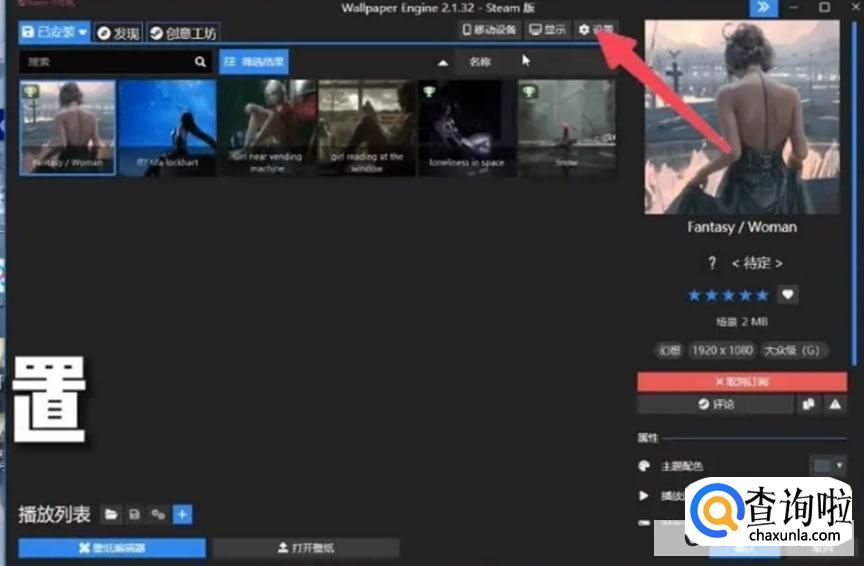Select the loneliness in space thumbnail
The height and width of the screenshot is (566, 864).
pos(467,127)
